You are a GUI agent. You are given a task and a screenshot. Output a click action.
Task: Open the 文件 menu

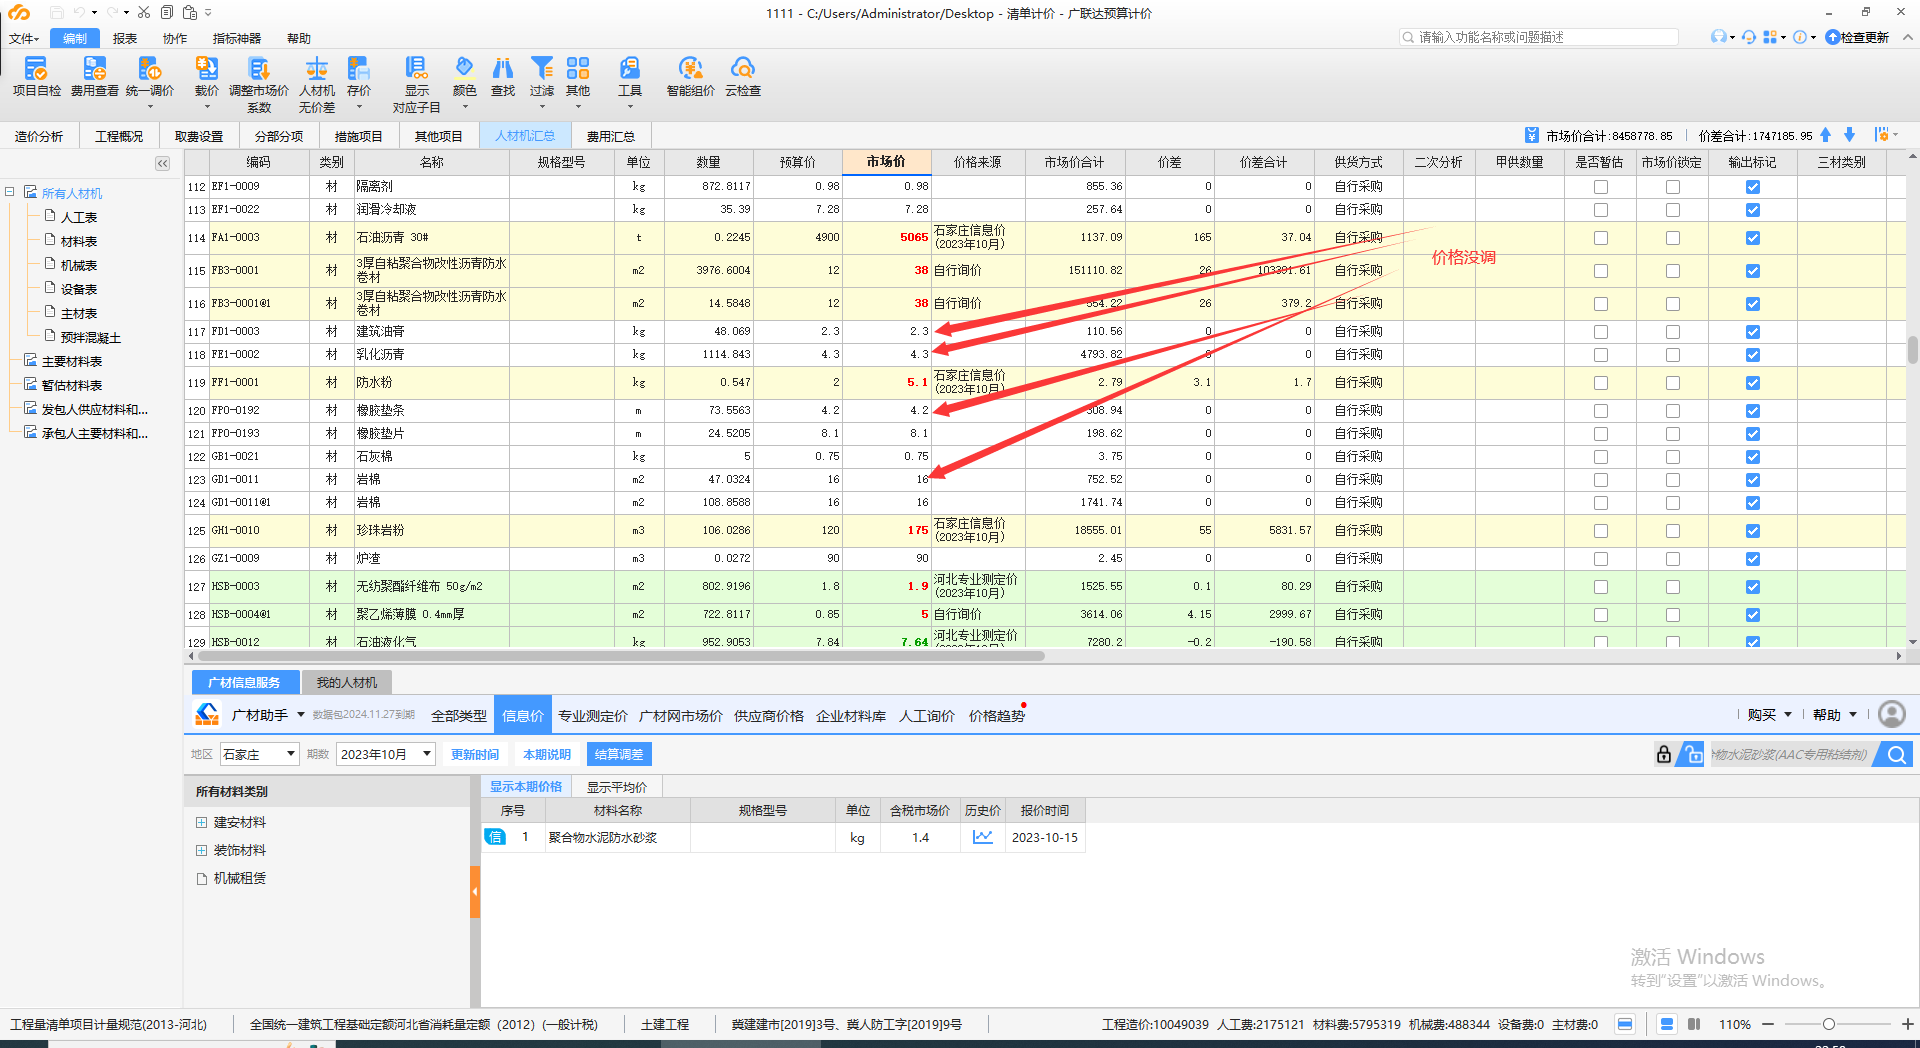[23, 38]
